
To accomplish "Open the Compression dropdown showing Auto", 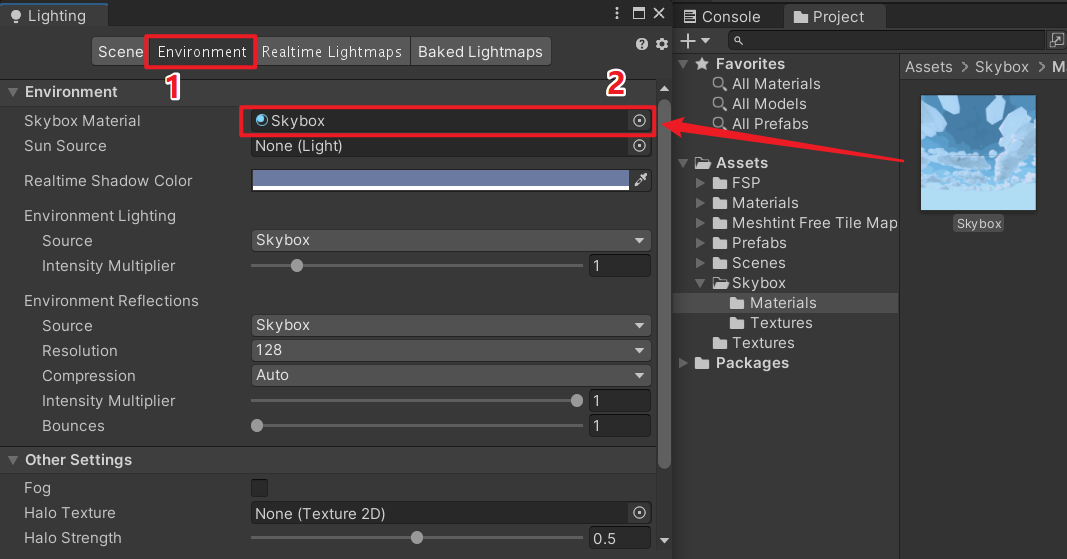I will tap(450, 375).
